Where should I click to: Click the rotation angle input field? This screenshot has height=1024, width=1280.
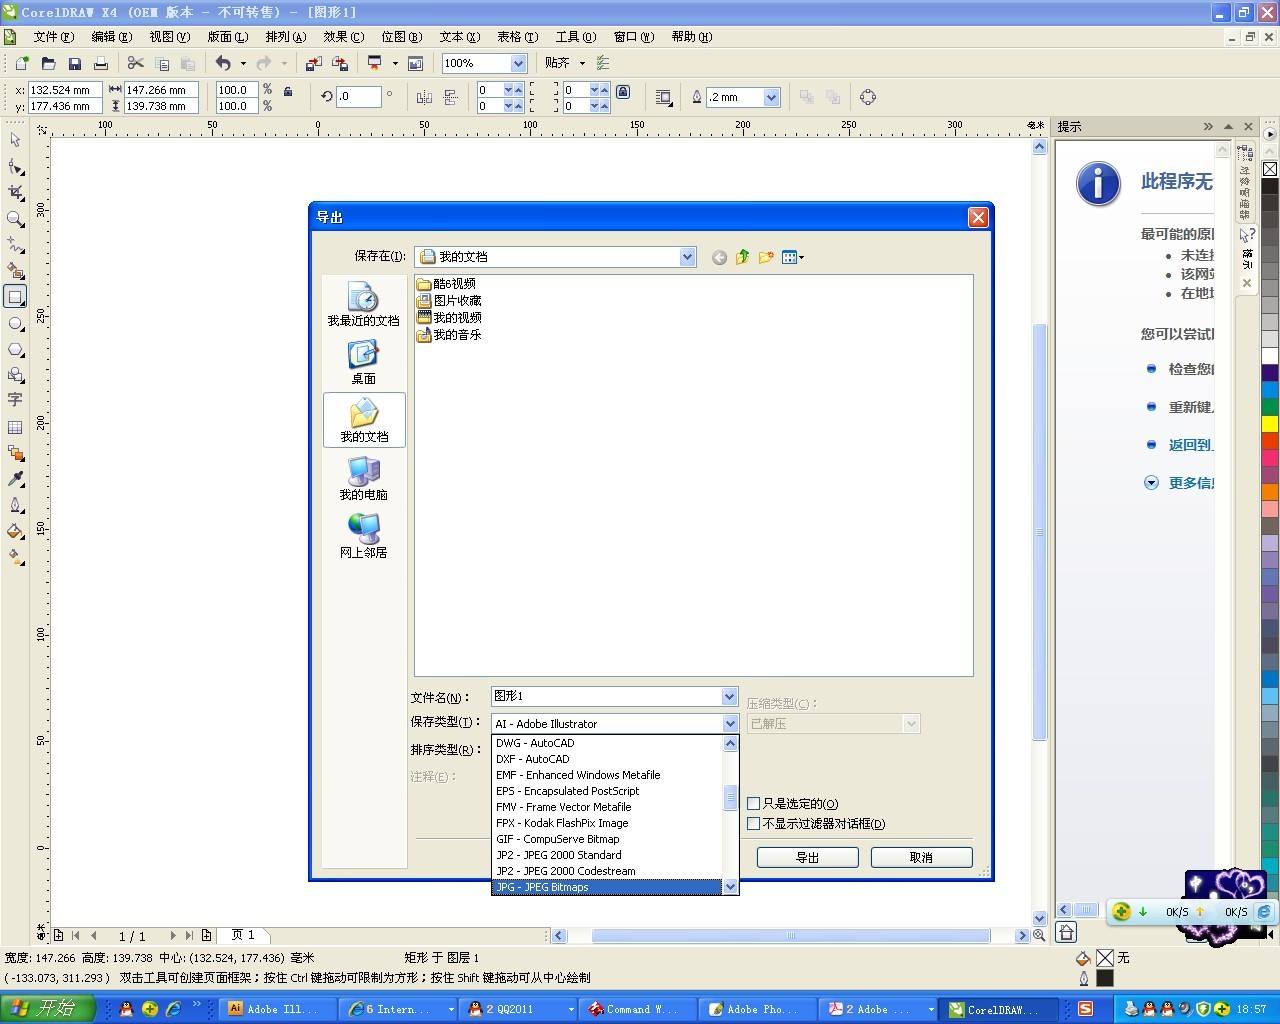point(359,97)
